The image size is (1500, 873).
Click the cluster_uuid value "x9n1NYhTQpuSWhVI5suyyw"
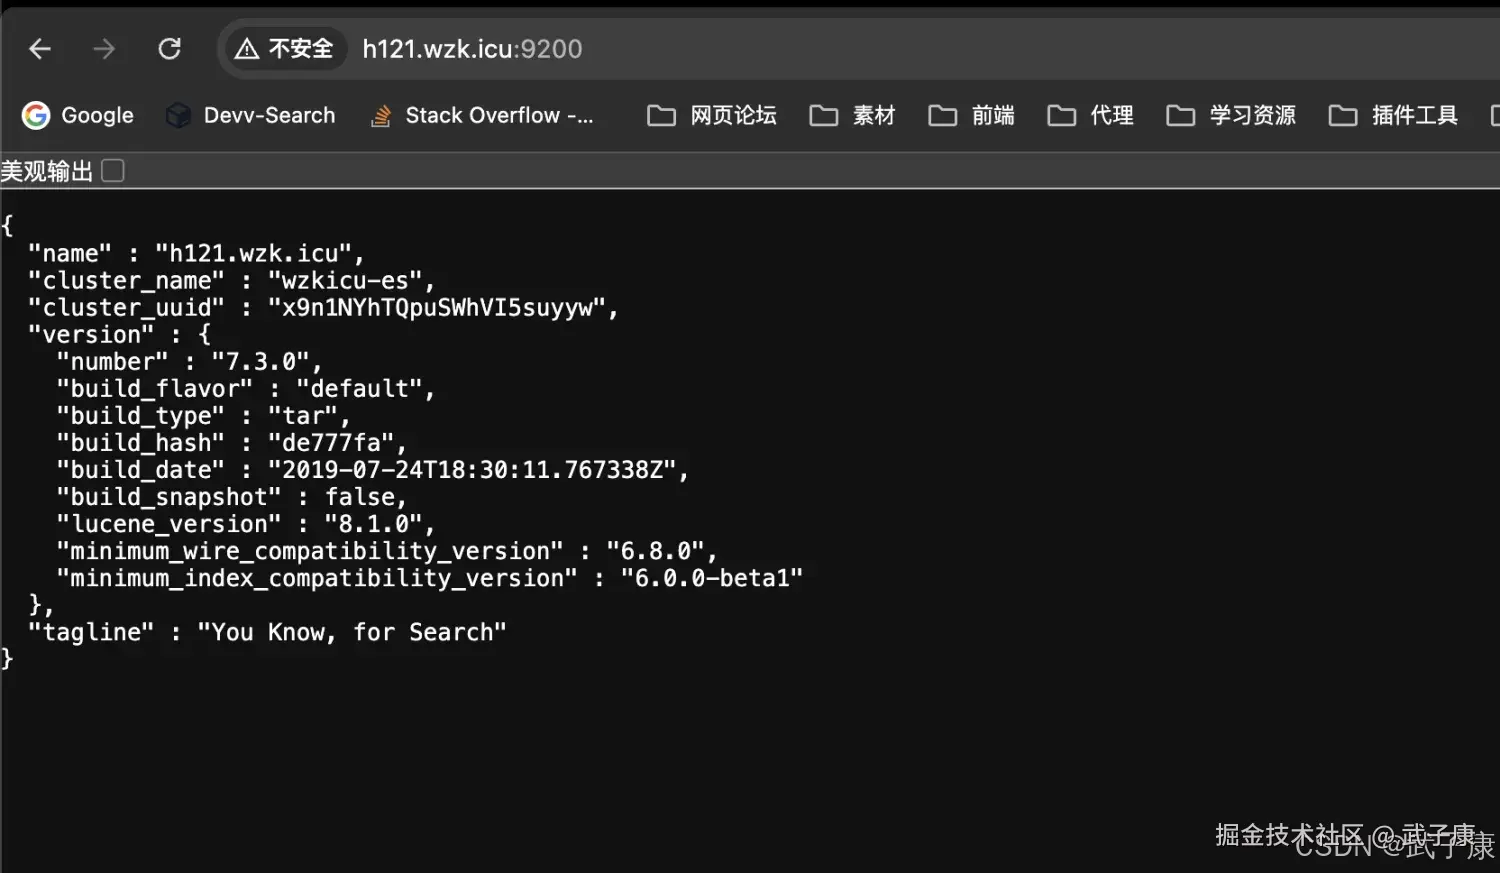click(437, 308)
